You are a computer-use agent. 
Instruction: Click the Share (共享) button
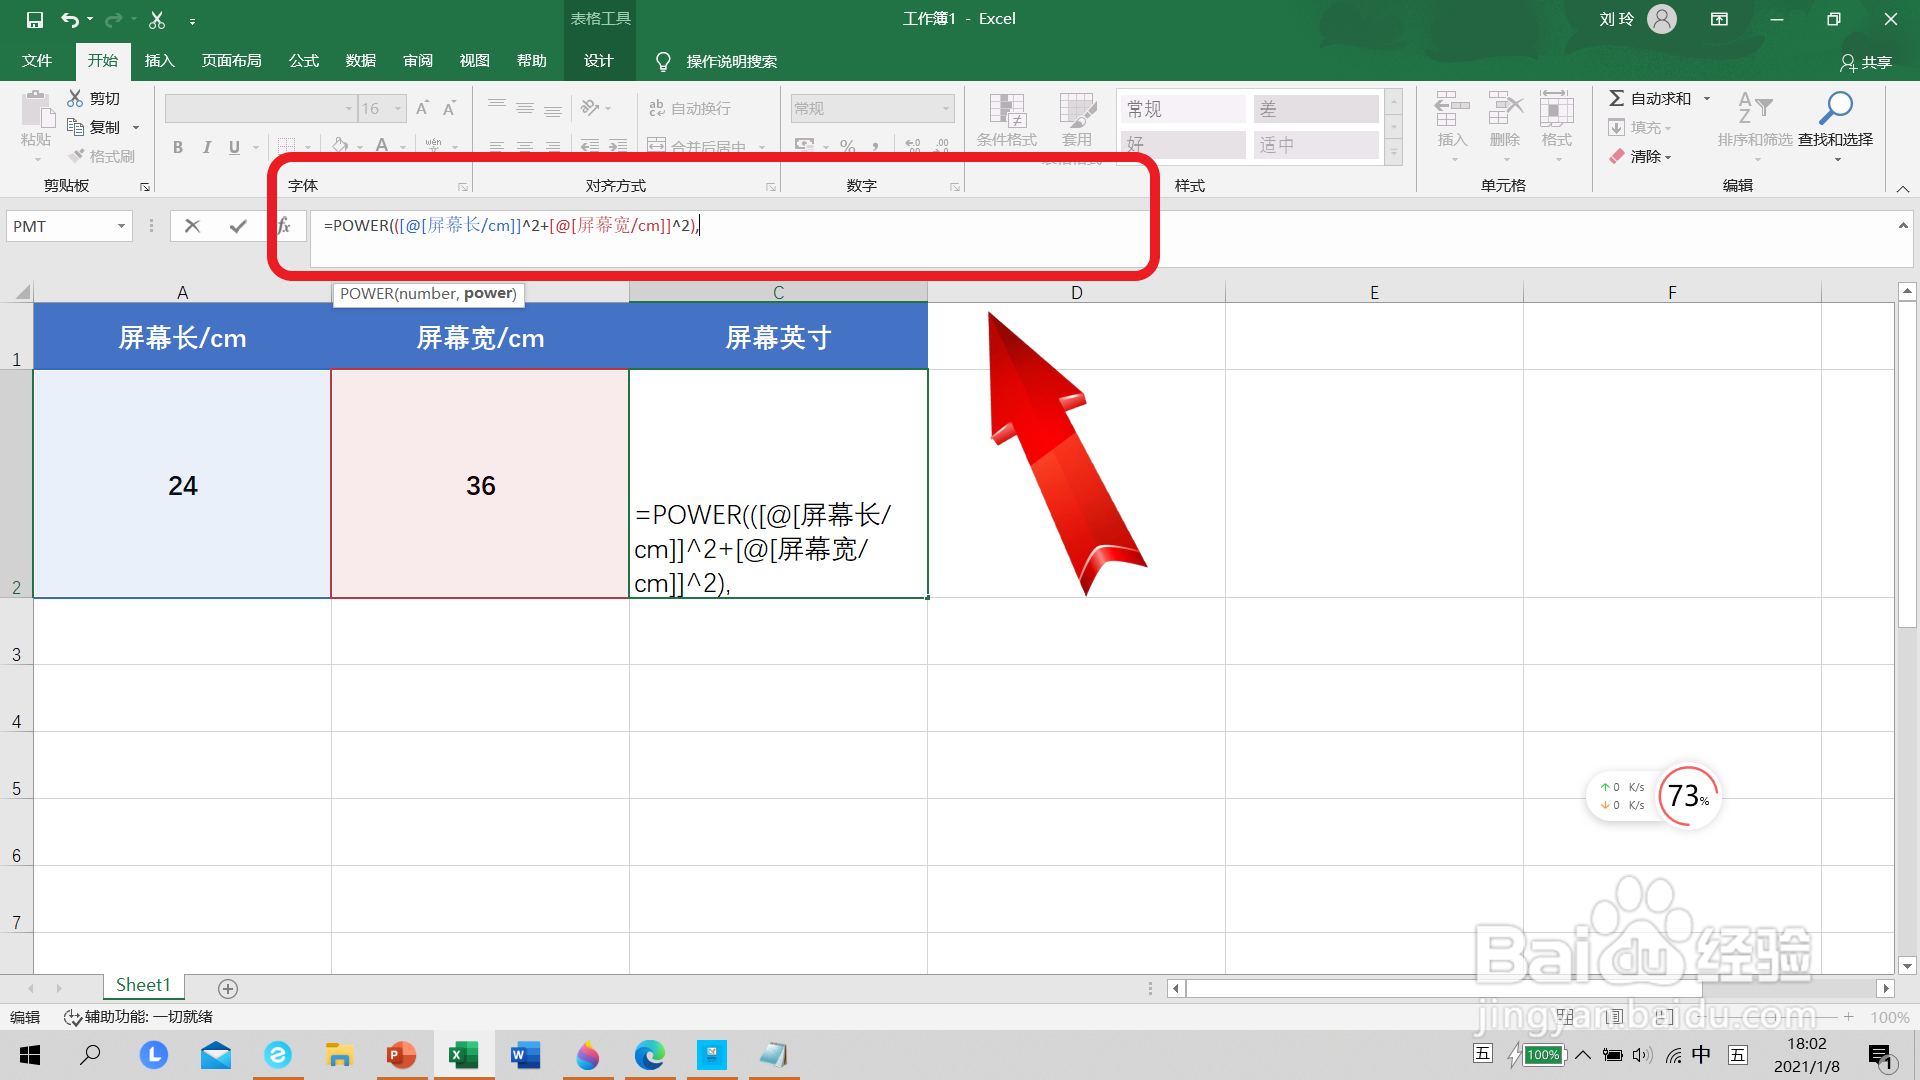1865,62
